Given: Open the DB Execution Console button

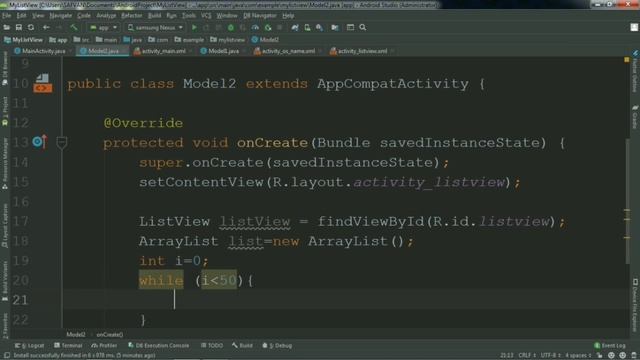Looking at the screenshot, I should coord(159,345).
